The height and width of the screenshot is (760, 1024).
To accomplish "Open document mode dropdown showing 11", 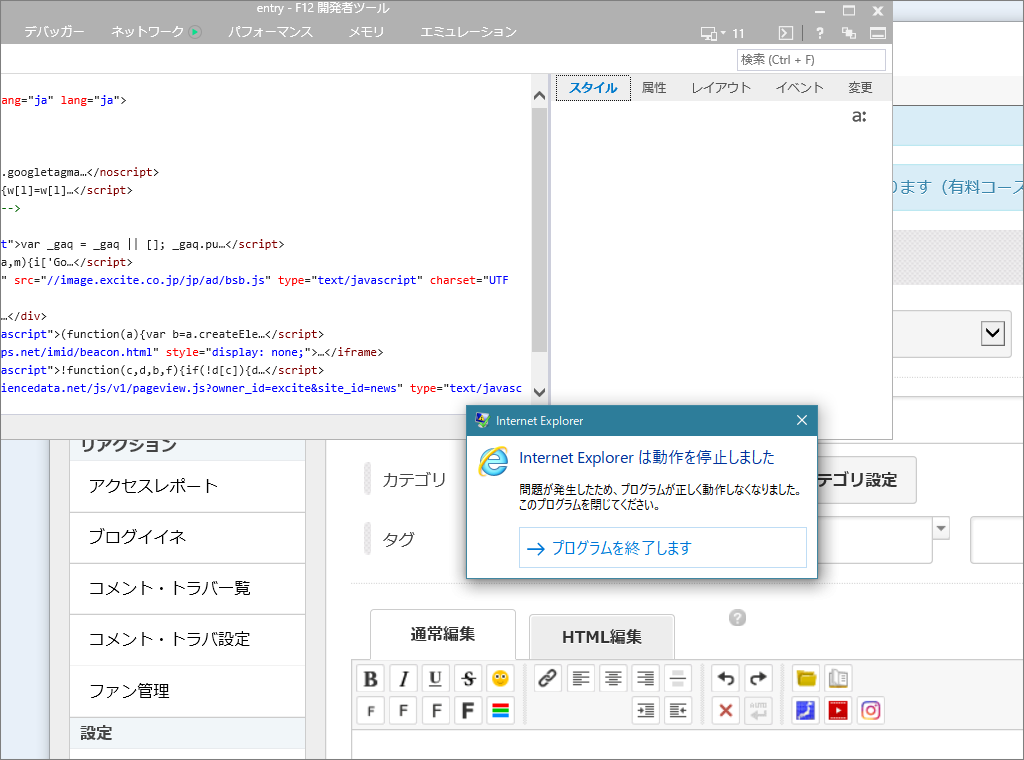I will tap(722, 33).
